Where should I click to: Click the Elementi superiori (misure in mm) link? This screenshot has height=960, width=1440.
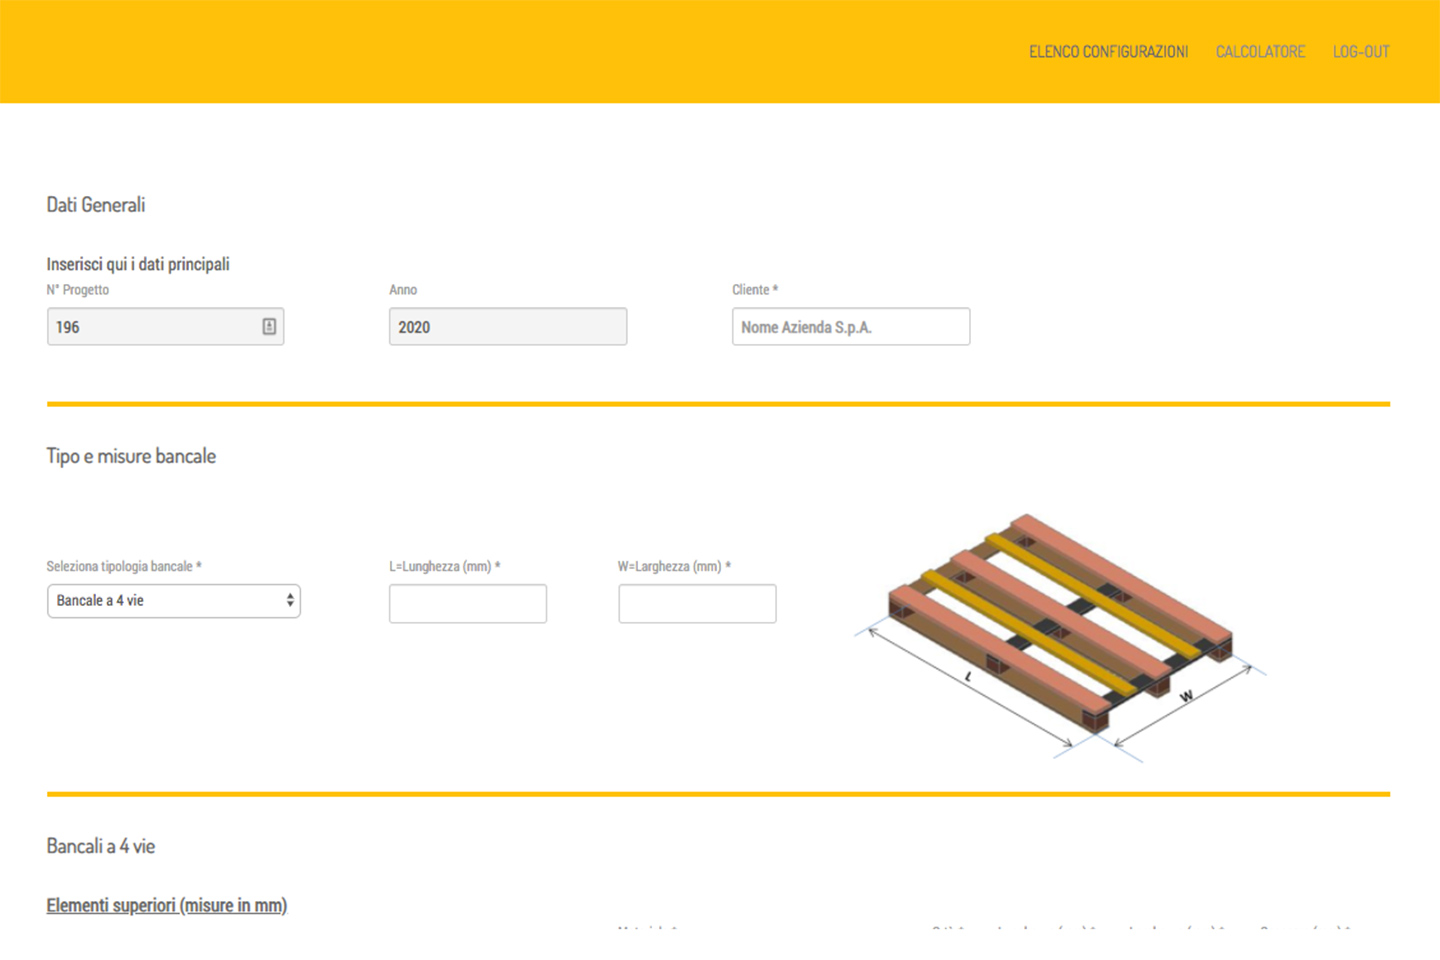[x=167, y=905]
